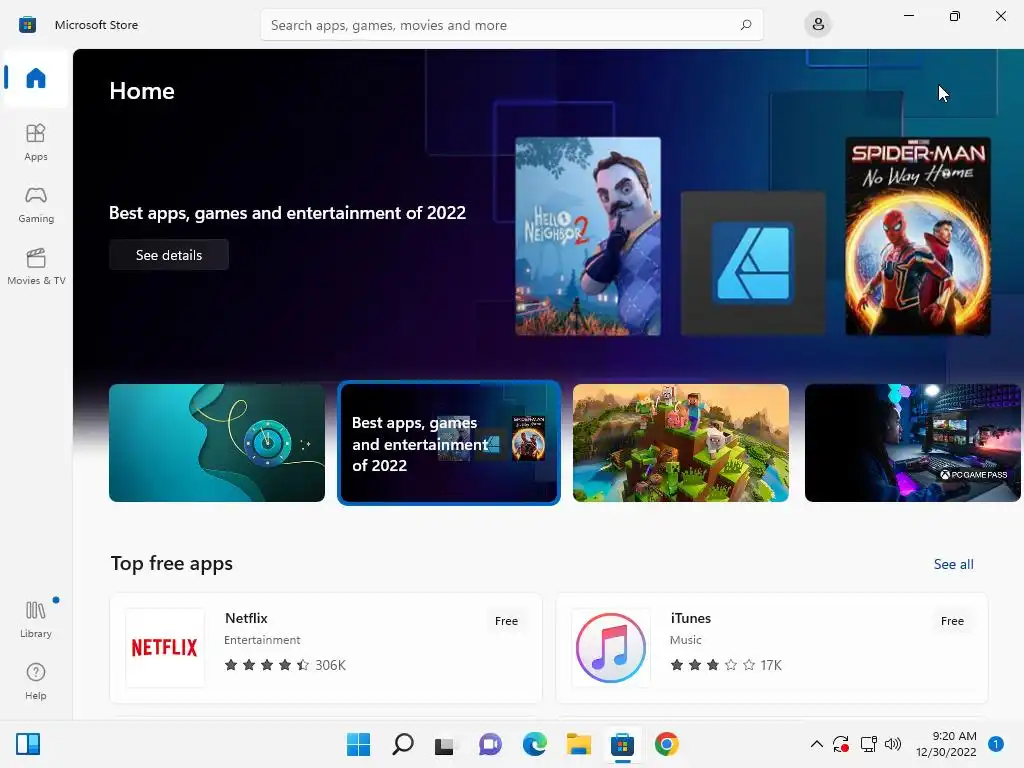This screenshot has width=1024, height=768.
Task: Click the iTunes app title
Action: coord(690,618)
